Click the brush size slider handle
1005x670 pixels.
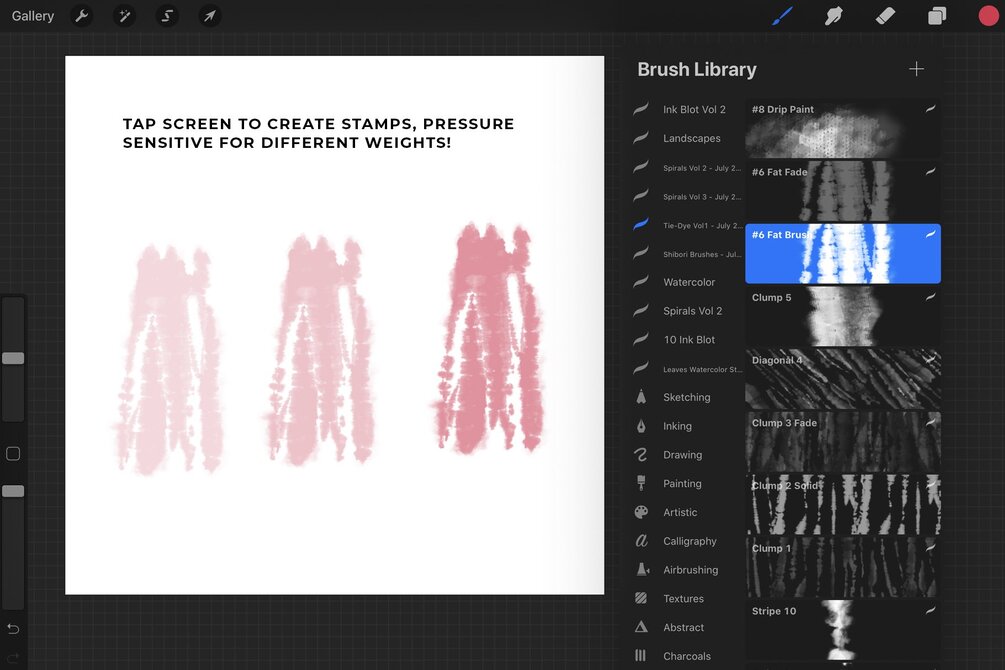coord(13,358)
